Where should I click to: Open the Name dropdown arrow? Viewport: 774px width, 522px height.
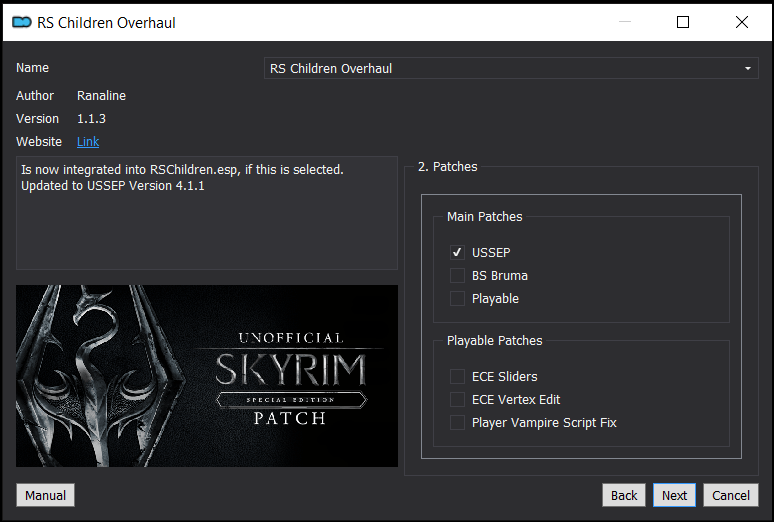[747, 69]
